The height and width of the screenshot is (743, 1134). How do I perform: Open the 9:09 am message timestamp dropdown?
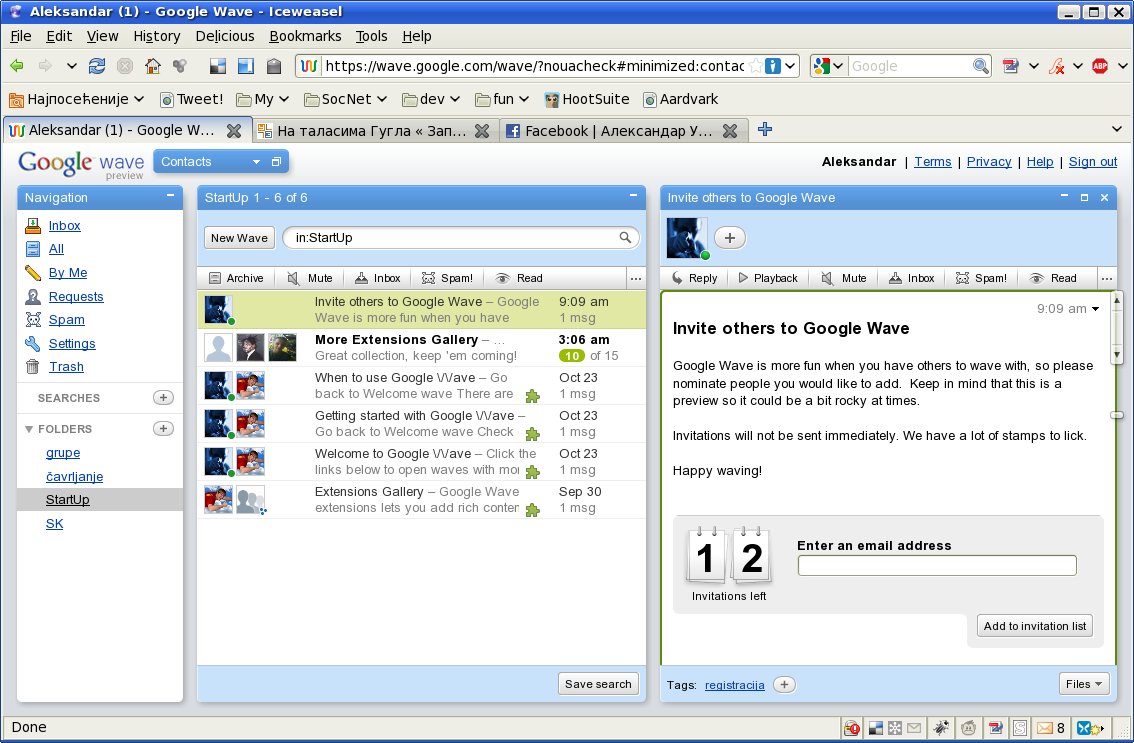pos(1096,309)
